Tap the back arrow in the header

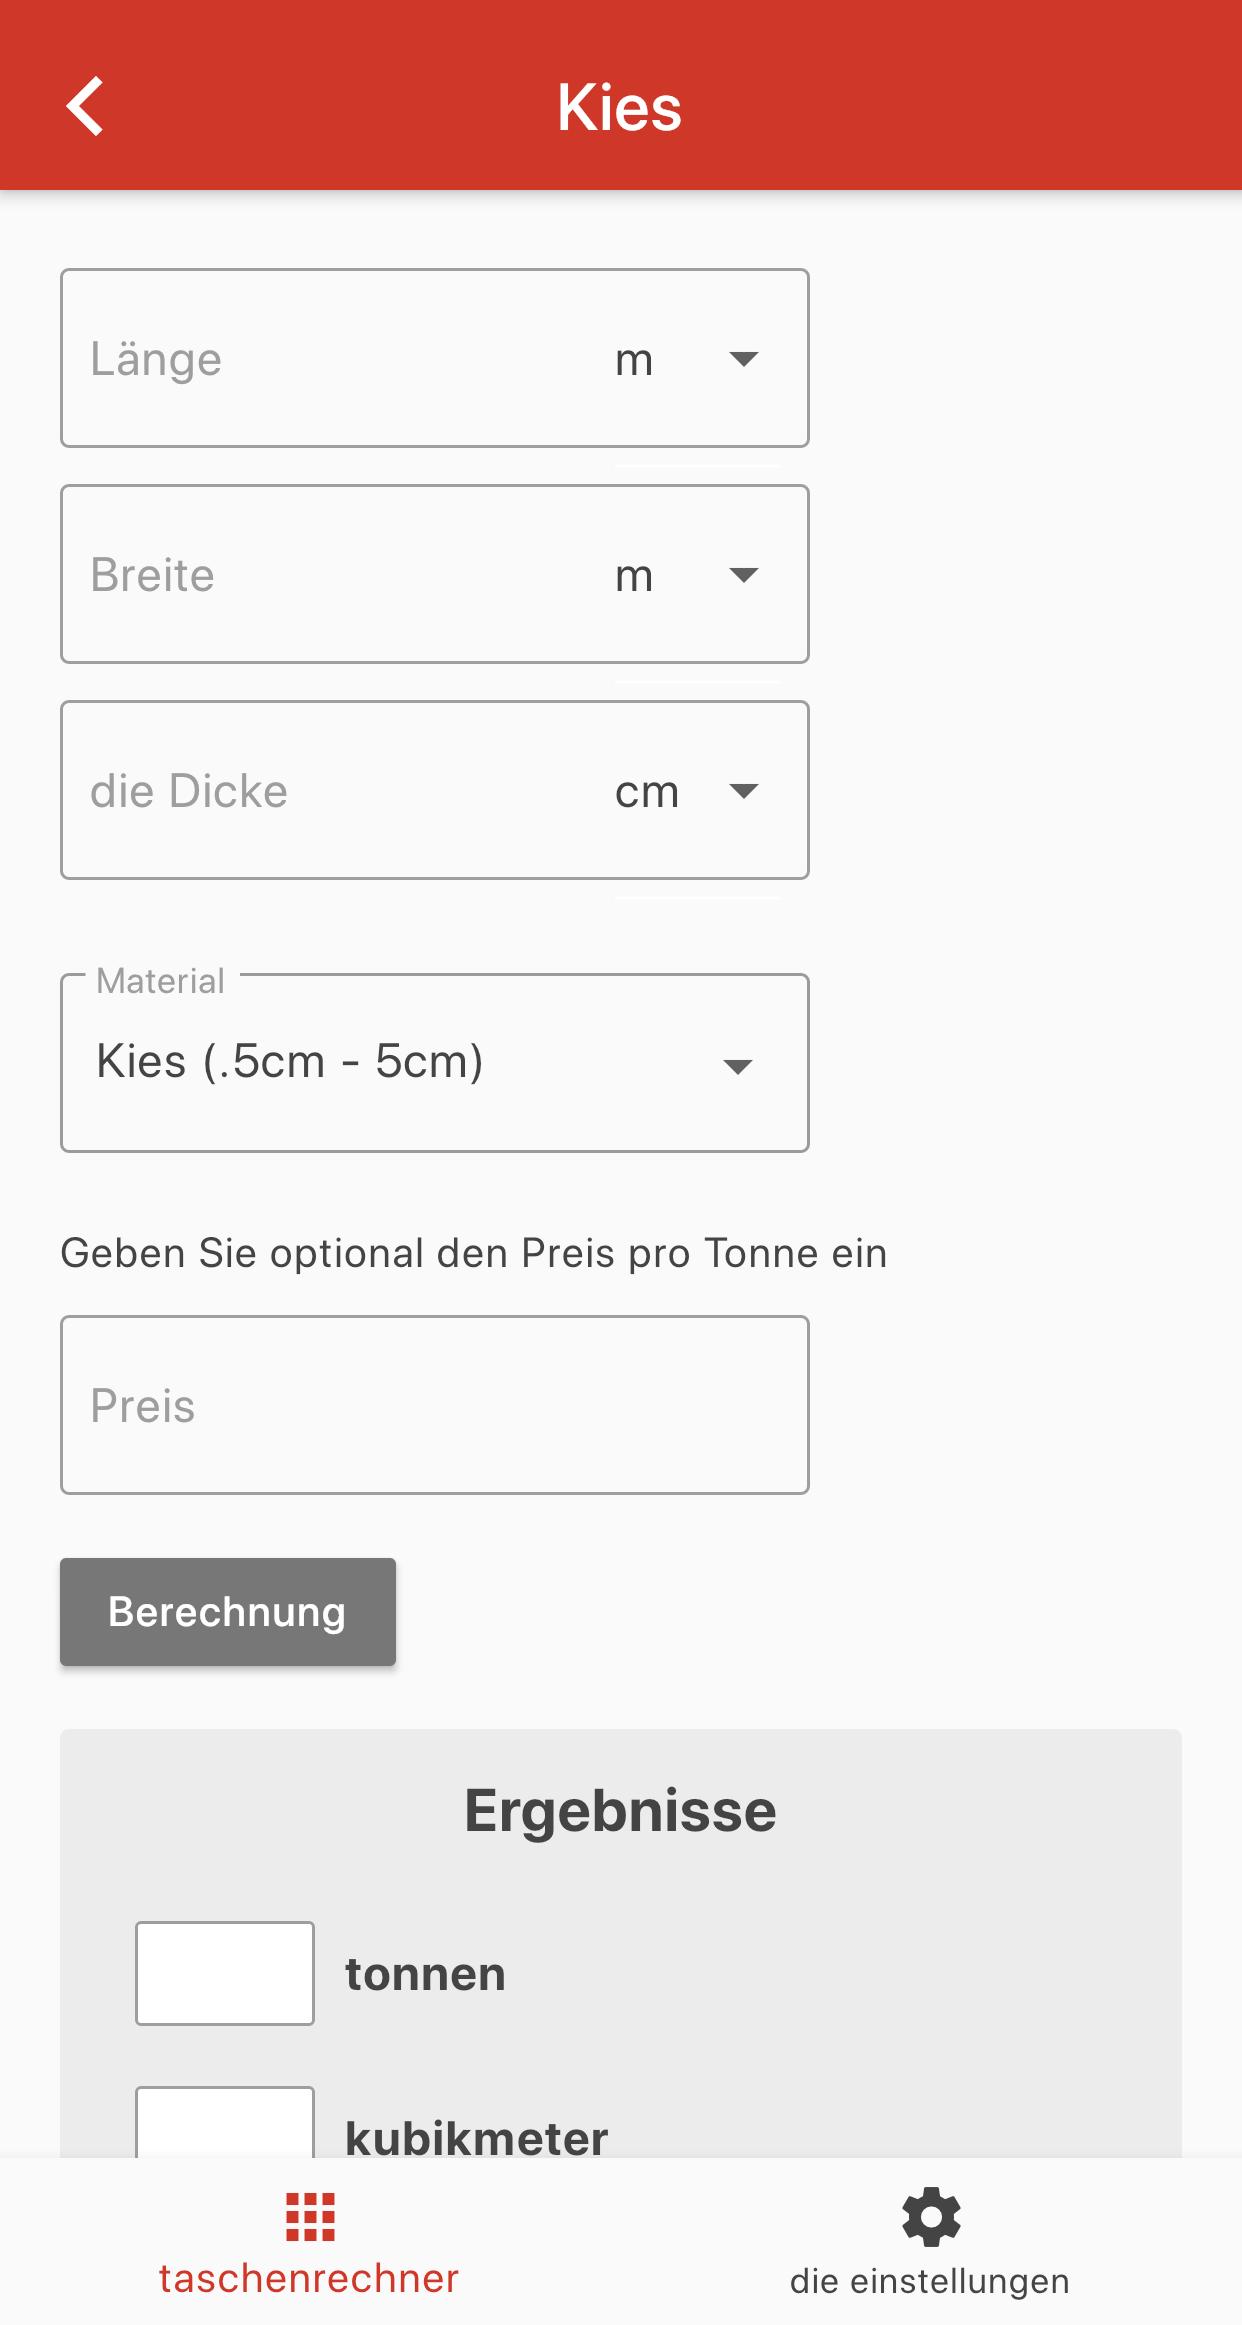(x=86, y=106)
